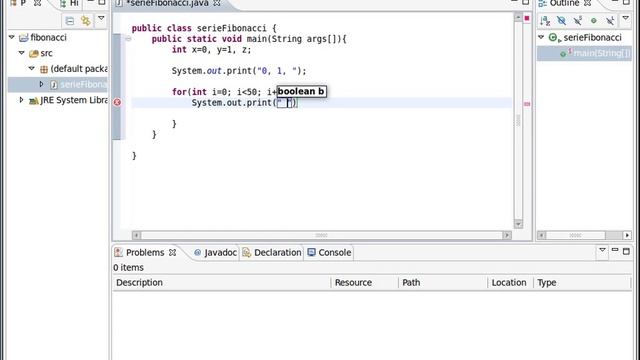This screenshot has height=360, width=640.
Task: Click the overview ruler error indicator at top
Action: click(x=527, y=18)
